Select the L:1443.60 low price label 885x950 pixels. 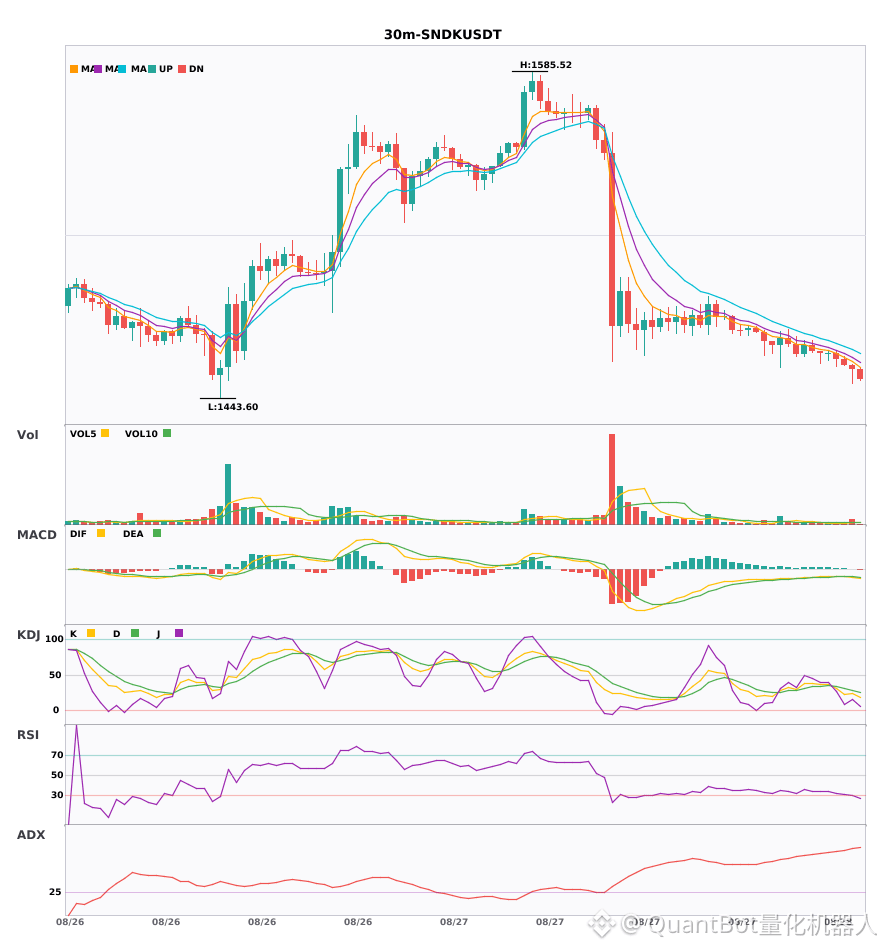click(233, 407)
